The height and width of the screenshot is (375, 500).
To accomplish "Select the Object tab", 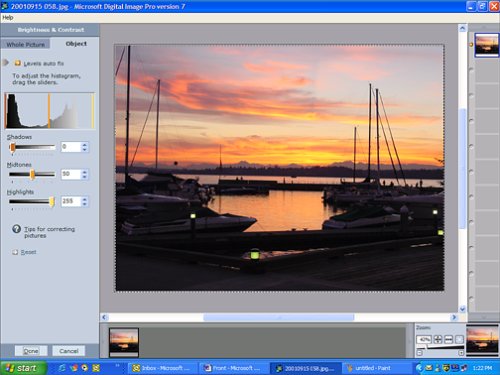I will [x=76, y=44].
